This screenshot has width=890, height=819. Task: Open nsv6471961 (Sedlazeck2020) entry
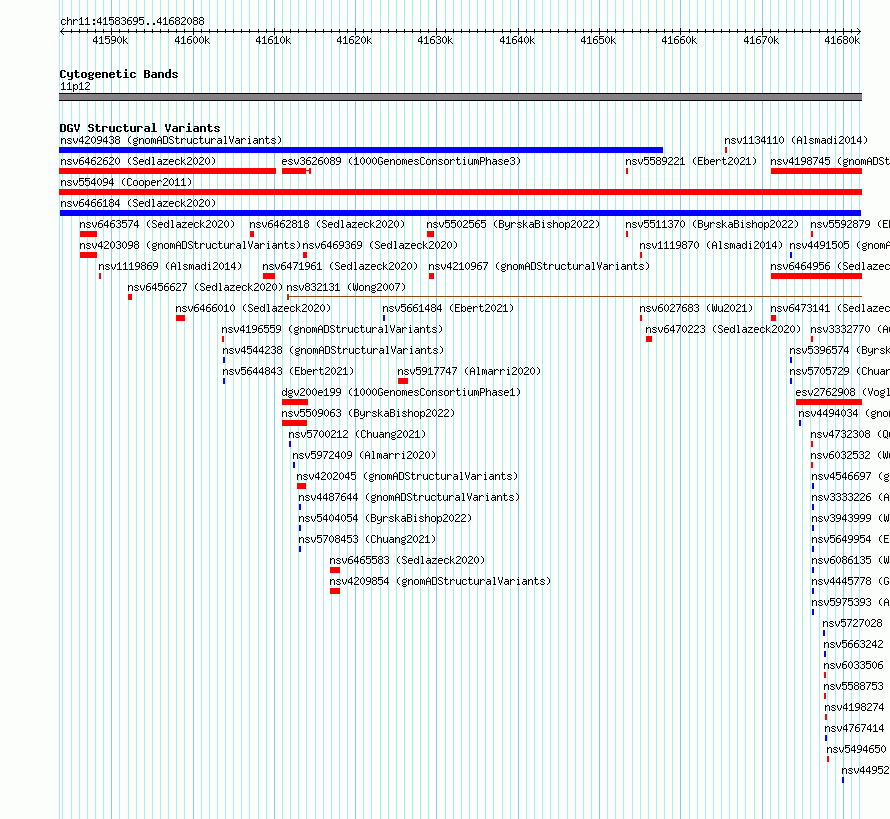click(340, 266)
